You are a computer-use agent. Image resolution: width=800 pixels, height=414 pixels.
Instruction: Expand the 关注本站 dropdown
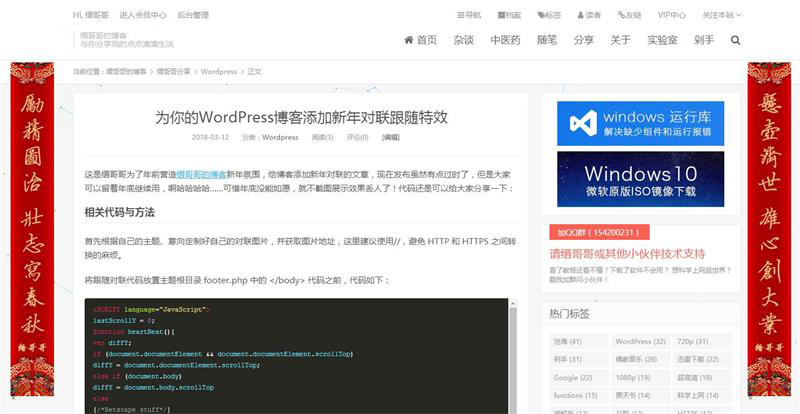point(721,15)
